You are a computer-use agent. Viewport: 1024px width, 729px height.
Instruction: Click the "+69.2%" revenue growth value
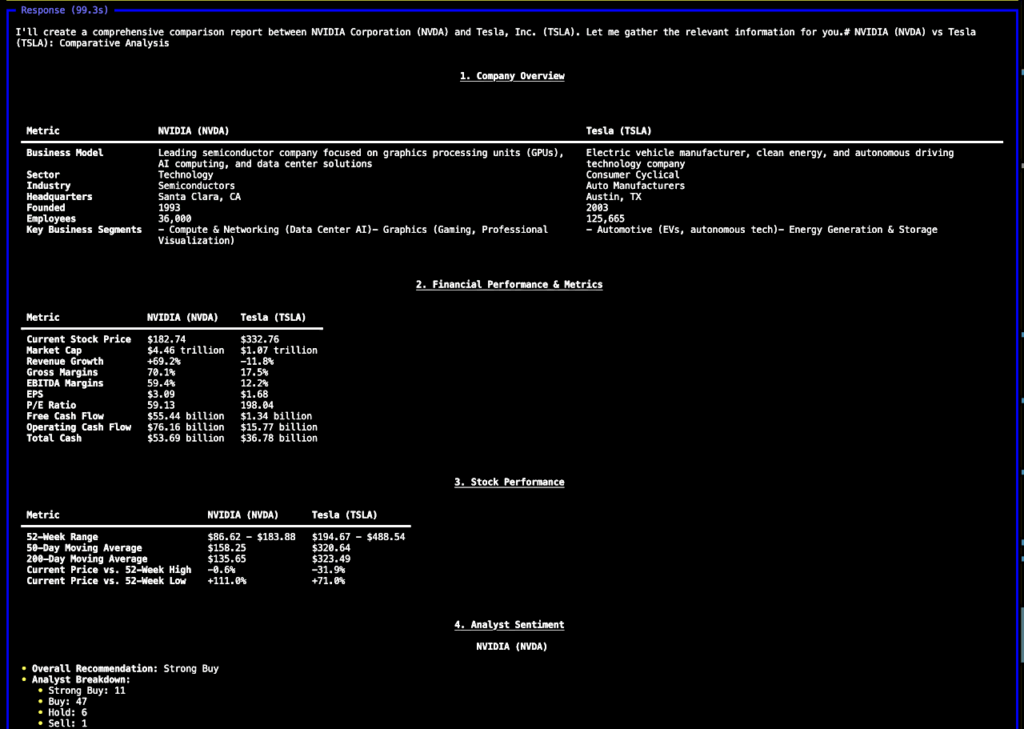coord(164,362)
